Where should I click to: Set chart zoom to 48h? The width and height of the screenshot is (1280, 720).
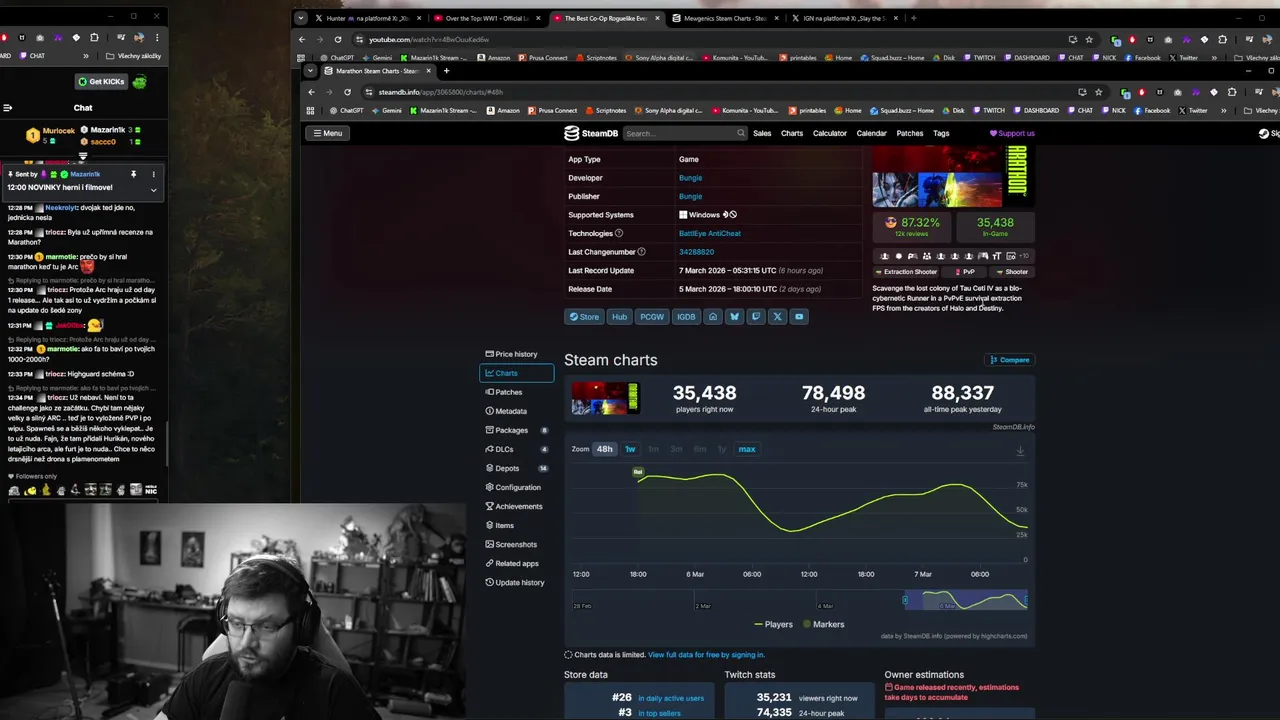[604, 449]
